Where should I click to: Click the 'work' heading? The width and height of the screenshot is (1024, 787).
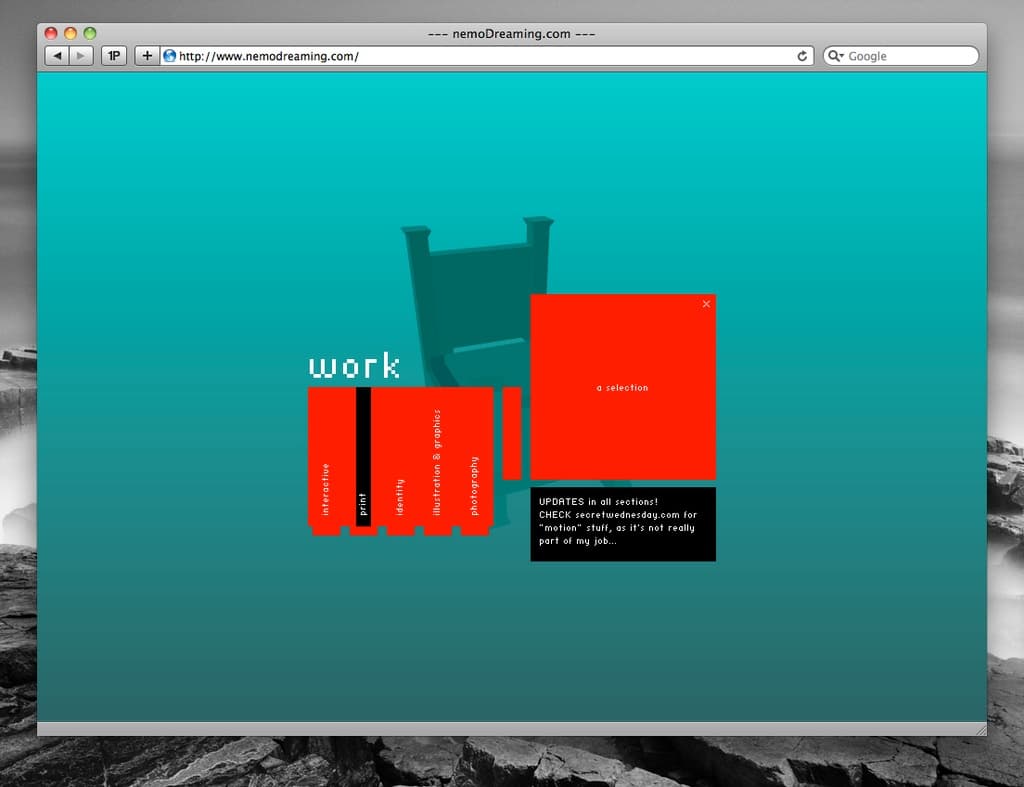(355, 366)
